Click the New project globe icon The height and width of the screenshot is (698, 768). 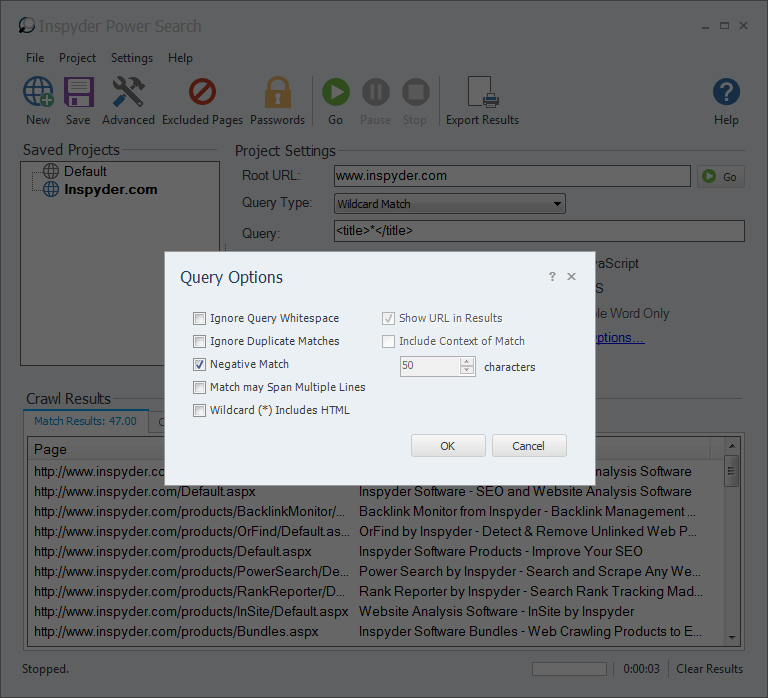(x=38, y=92)
